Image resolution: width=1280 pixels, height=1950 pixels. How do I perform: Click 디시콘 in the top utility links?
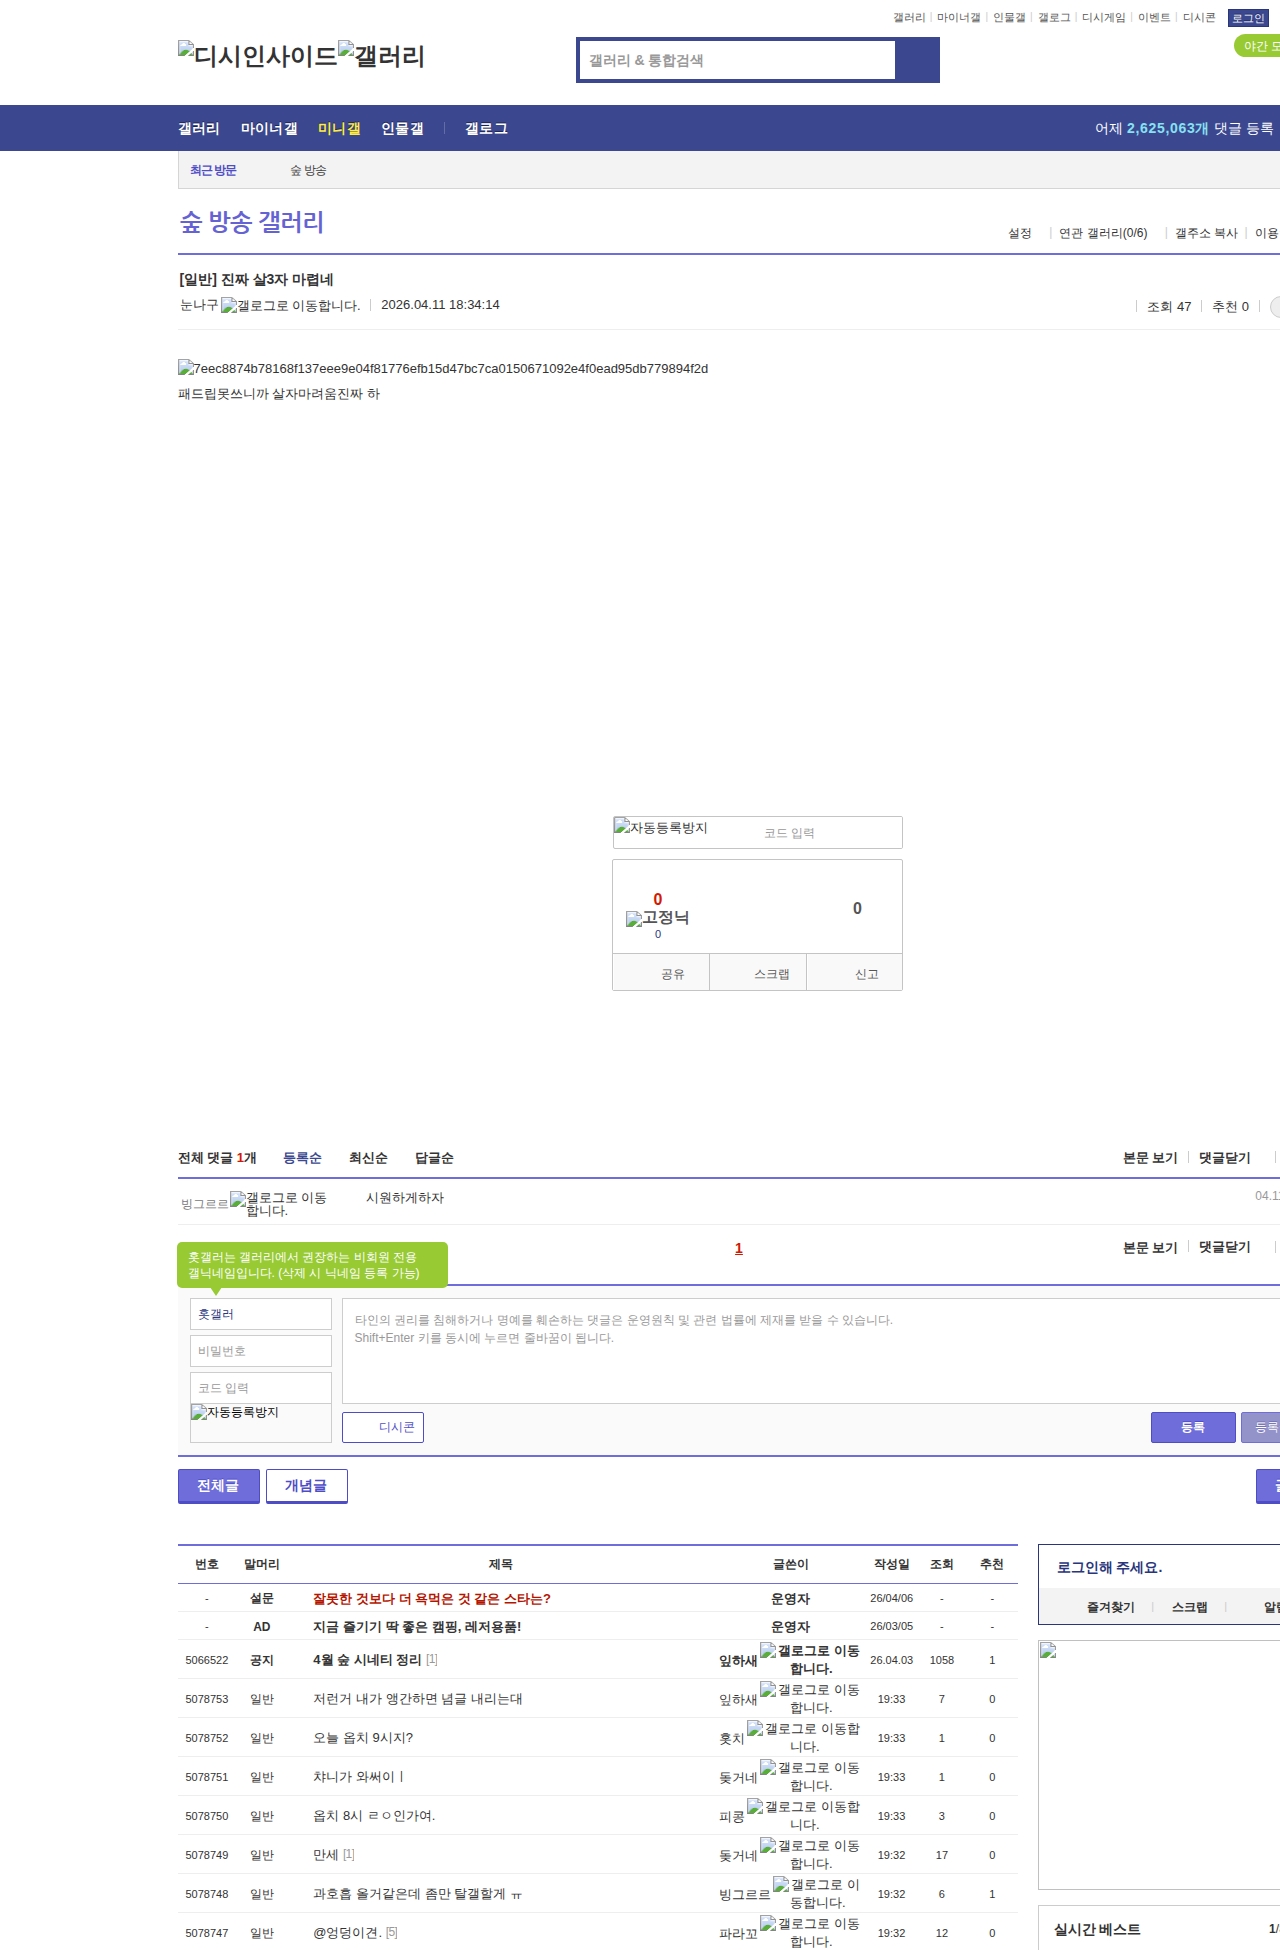point(1199,18)
